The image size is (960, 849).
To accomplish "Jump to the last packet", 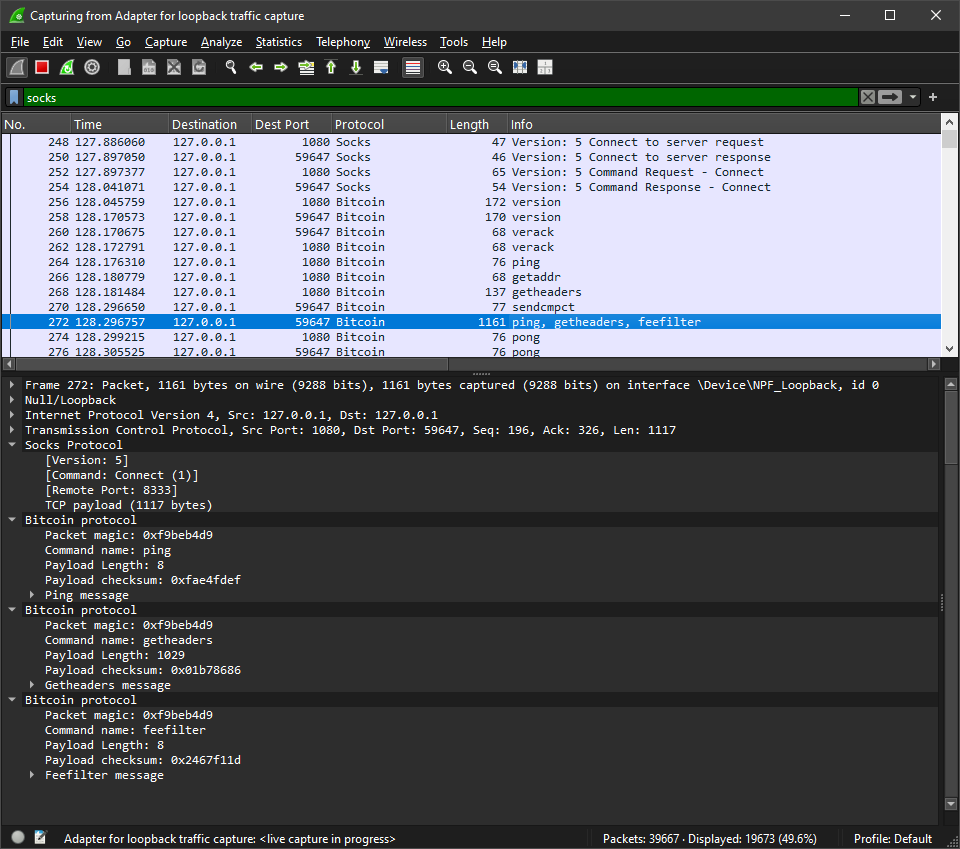I will [x=356, y=67].
